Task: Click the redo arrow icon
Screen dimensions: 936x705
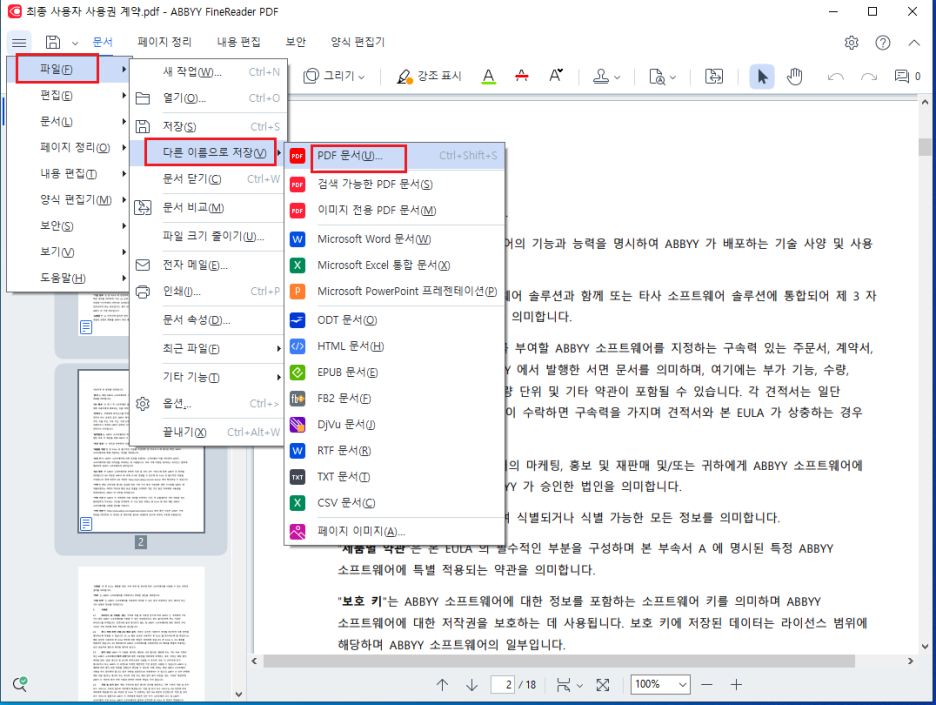Action: (x=869, y=76)
